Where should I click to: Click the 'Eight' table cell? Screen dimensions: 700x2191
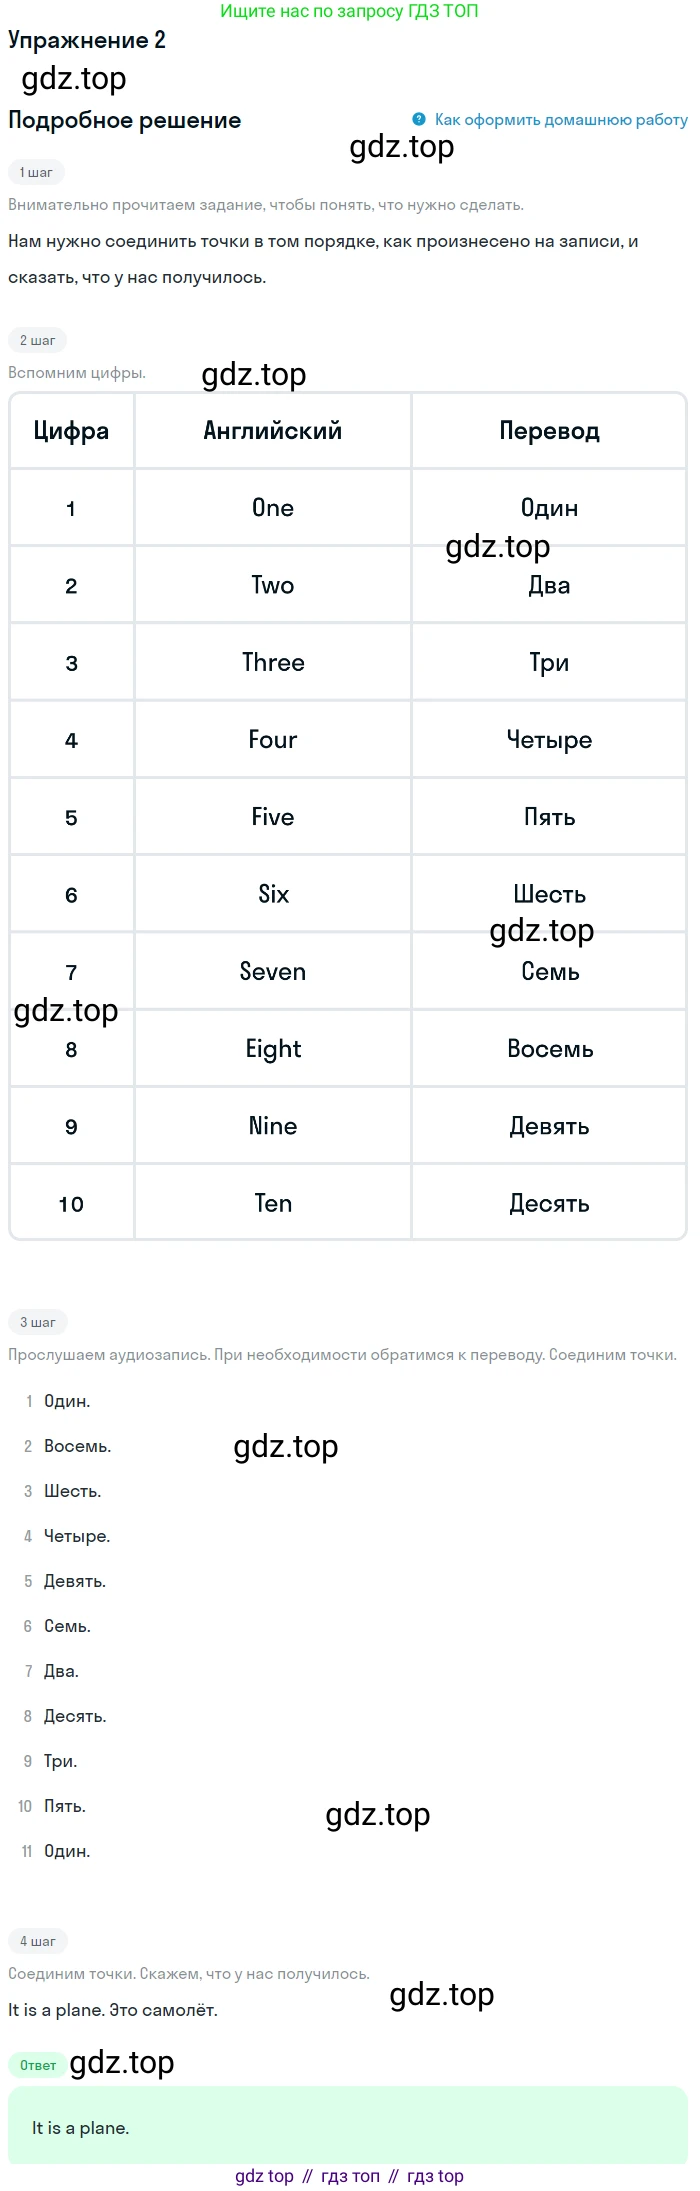click(273, 1049)
